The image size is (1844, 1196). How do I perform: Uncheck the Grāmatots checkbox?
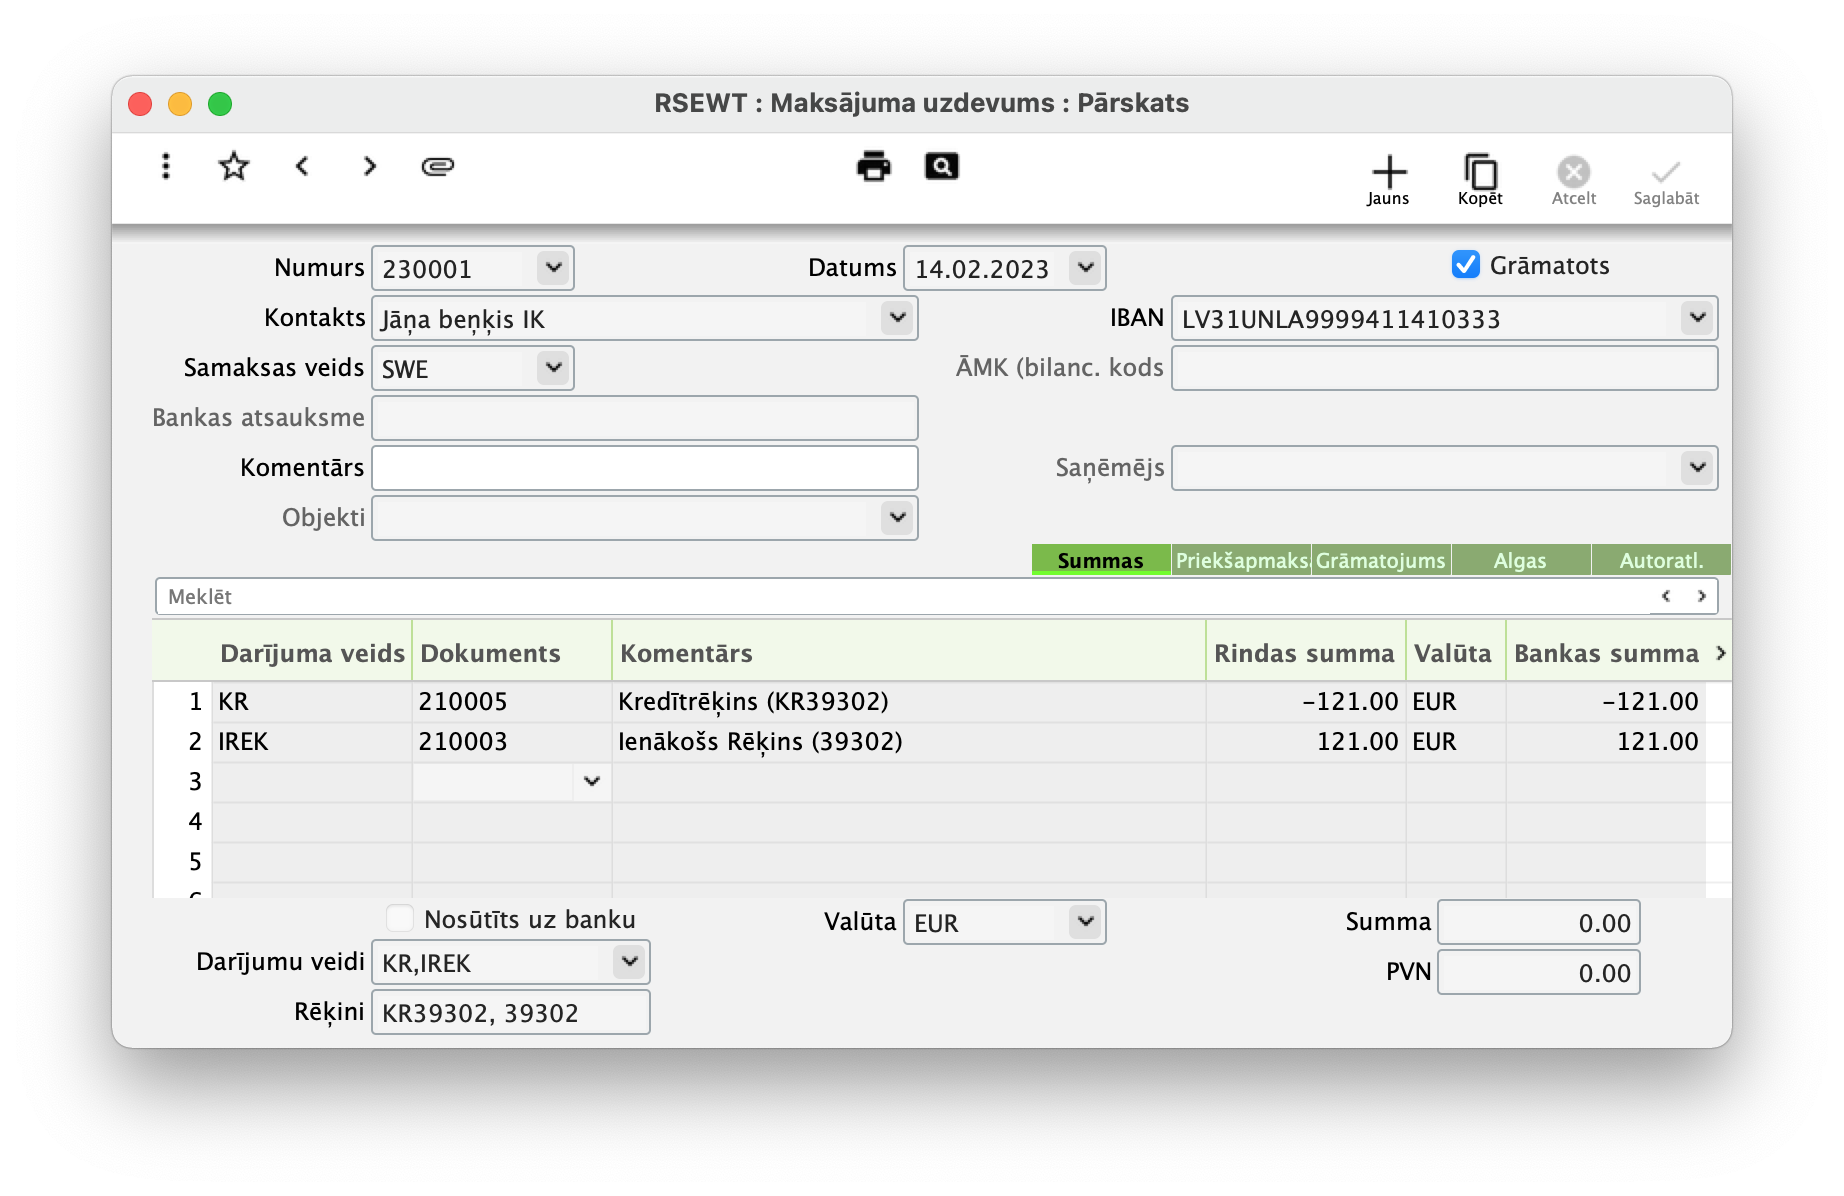[1465, 265]
